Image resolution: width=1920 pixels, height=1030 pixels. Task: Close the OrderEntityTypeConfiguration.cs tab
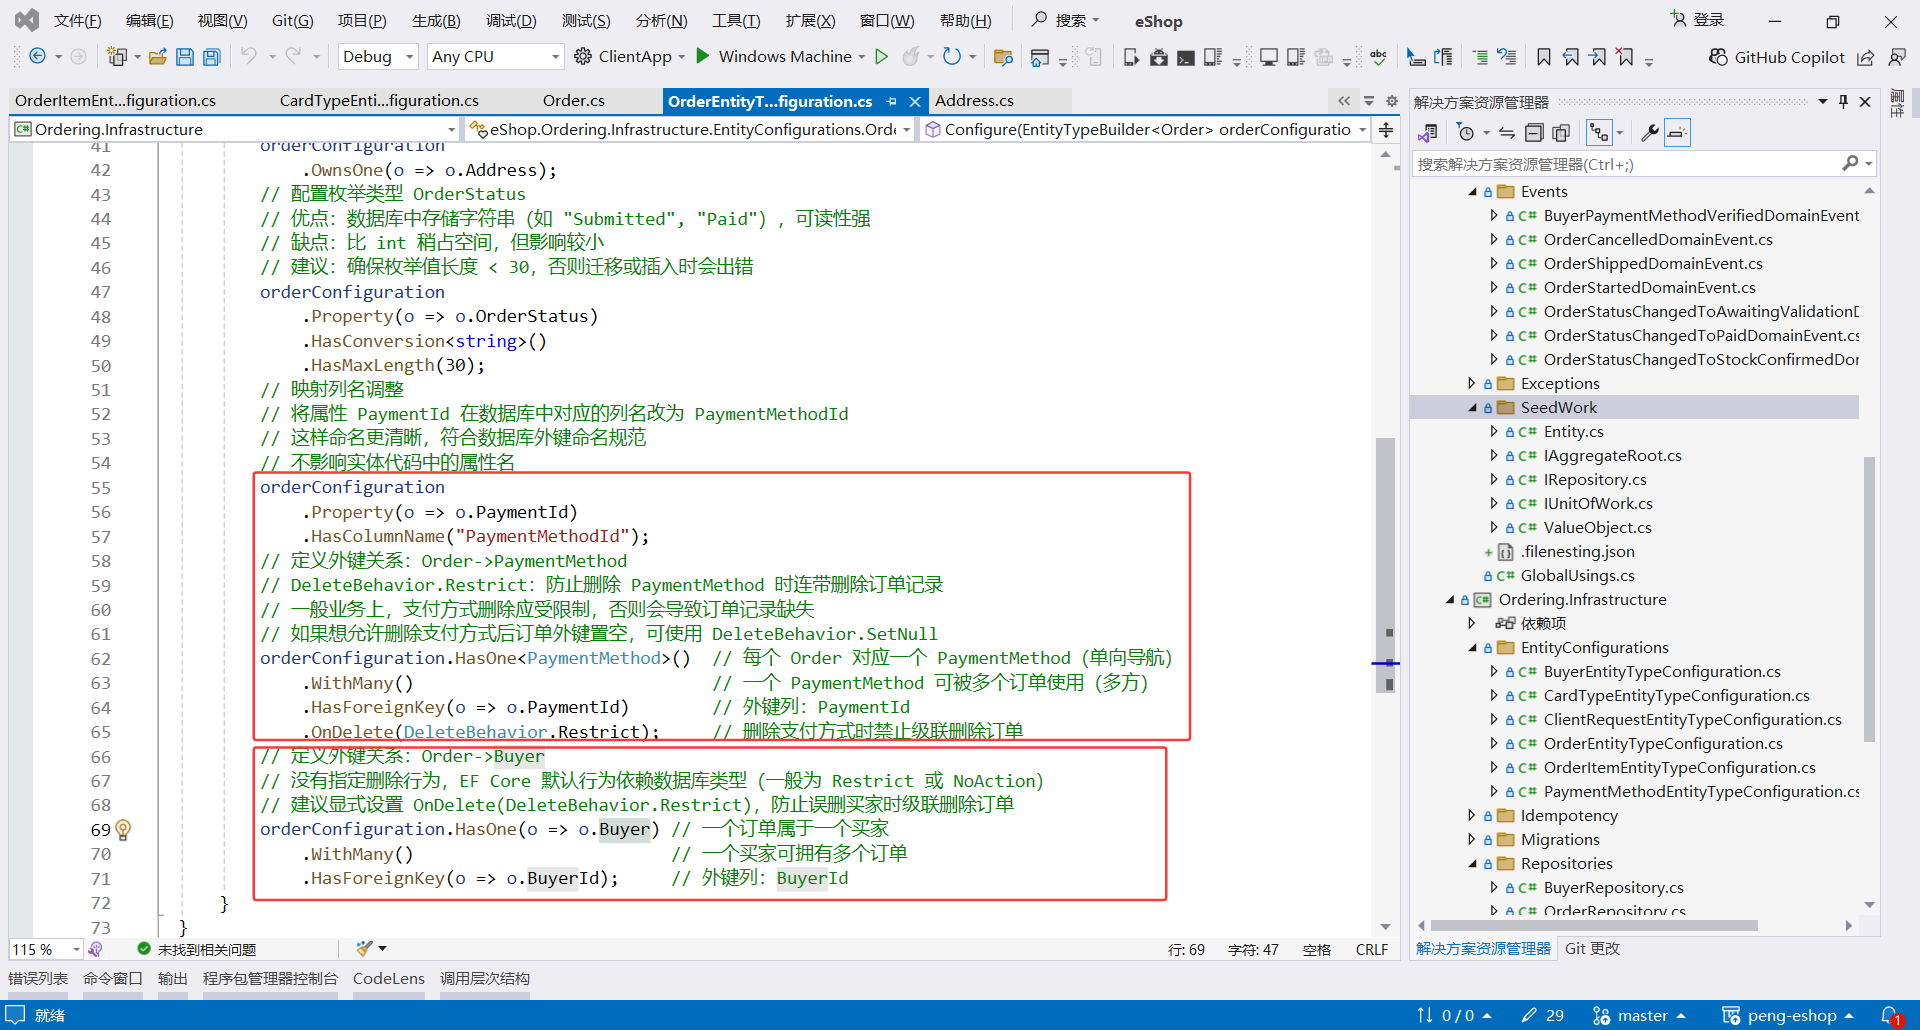[914, 101]
